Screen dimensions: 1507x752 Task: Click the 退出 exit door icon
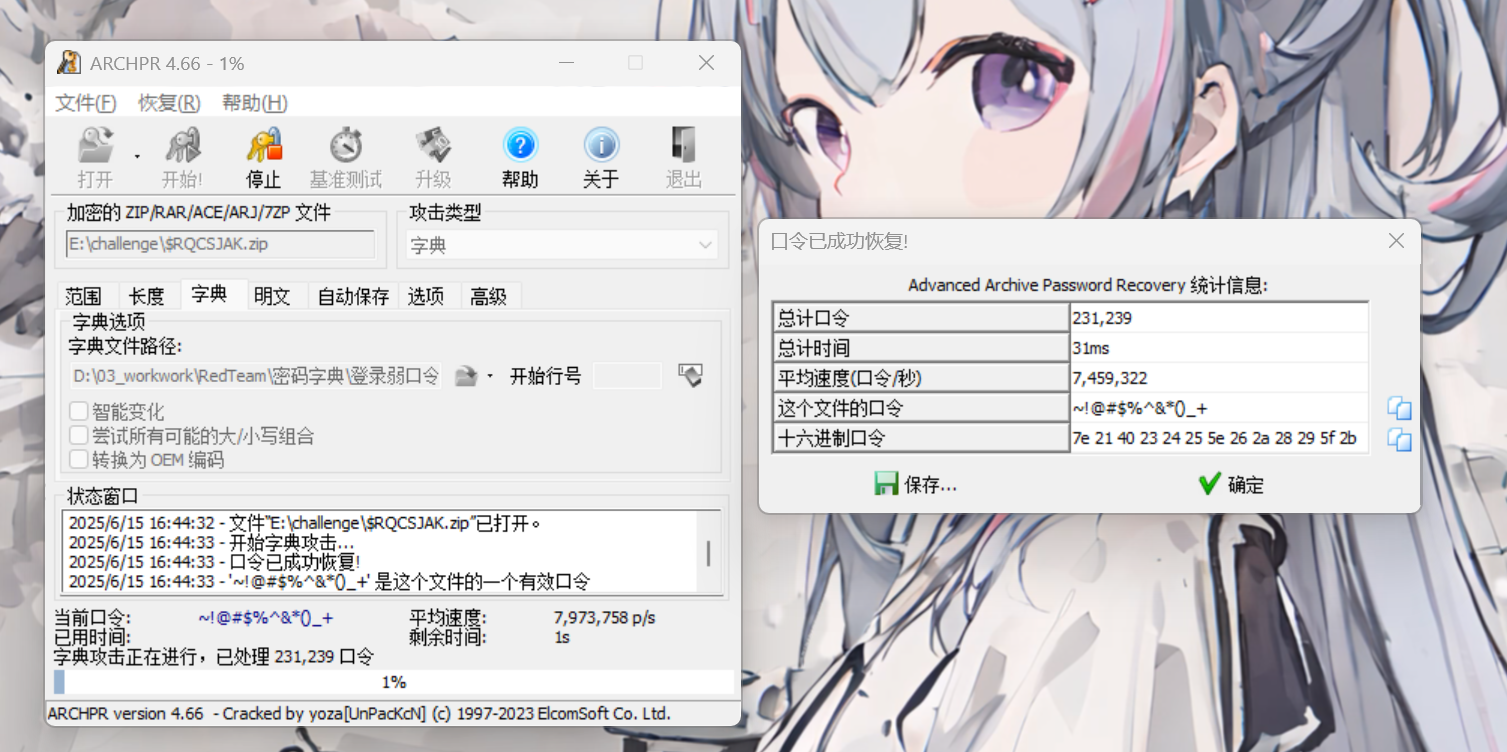(x=684, y=146)
